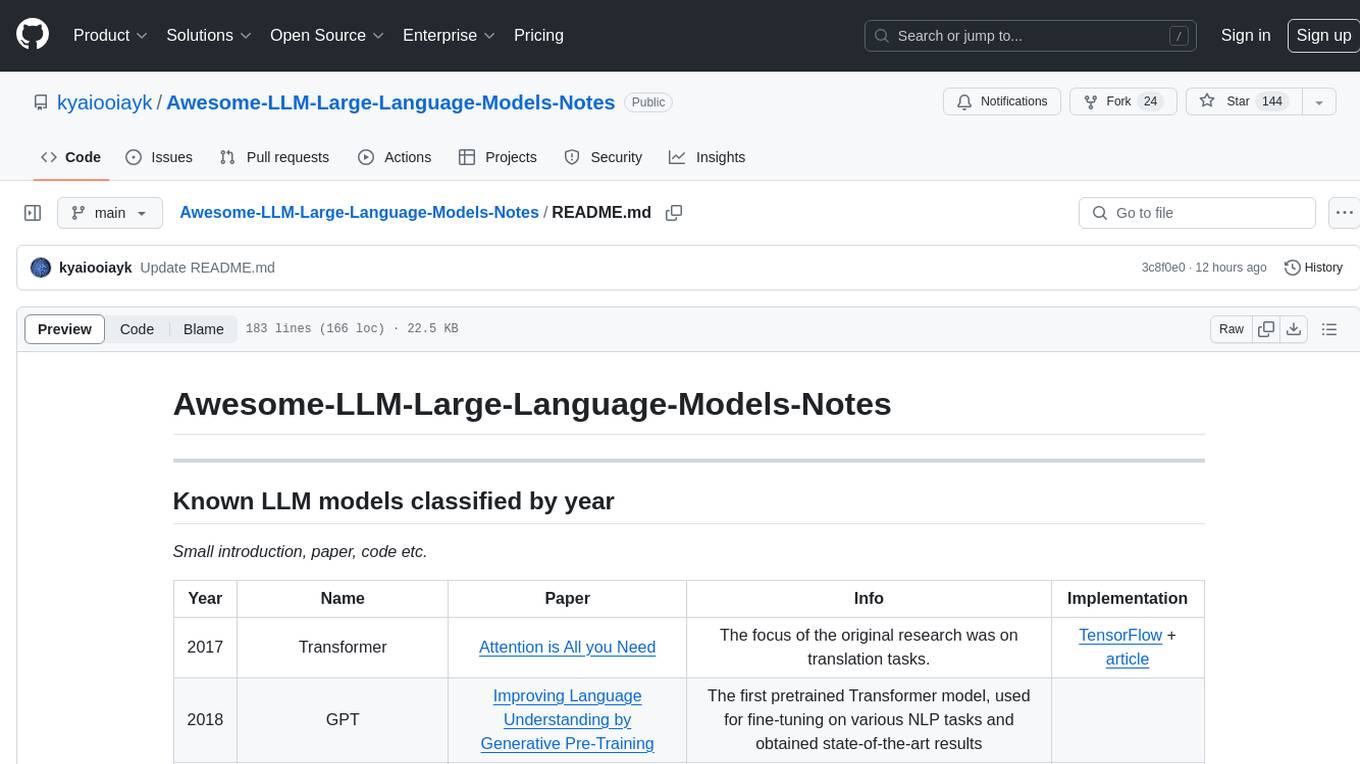1360x764 pixels.
Task: Open the kyaiooiayk owner profile link
Action: click(x=105, y=102)
